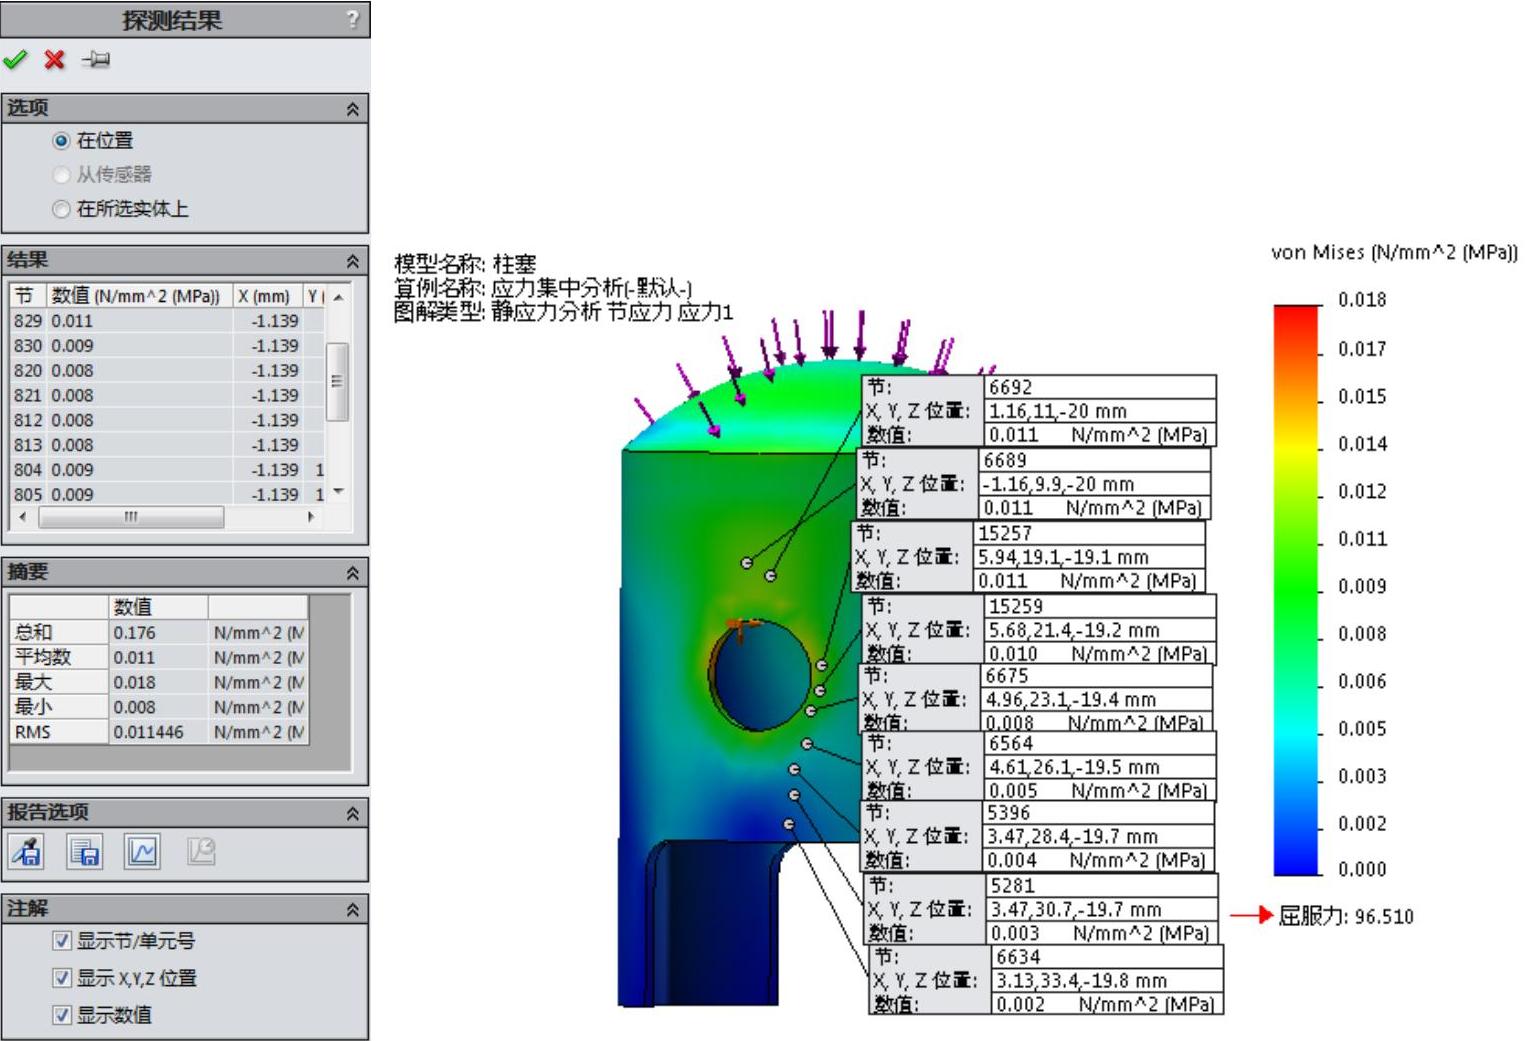Click the 最小 row in the summary table
This screenshot has width=1538, height=1041.
click(x=159, y=707)
